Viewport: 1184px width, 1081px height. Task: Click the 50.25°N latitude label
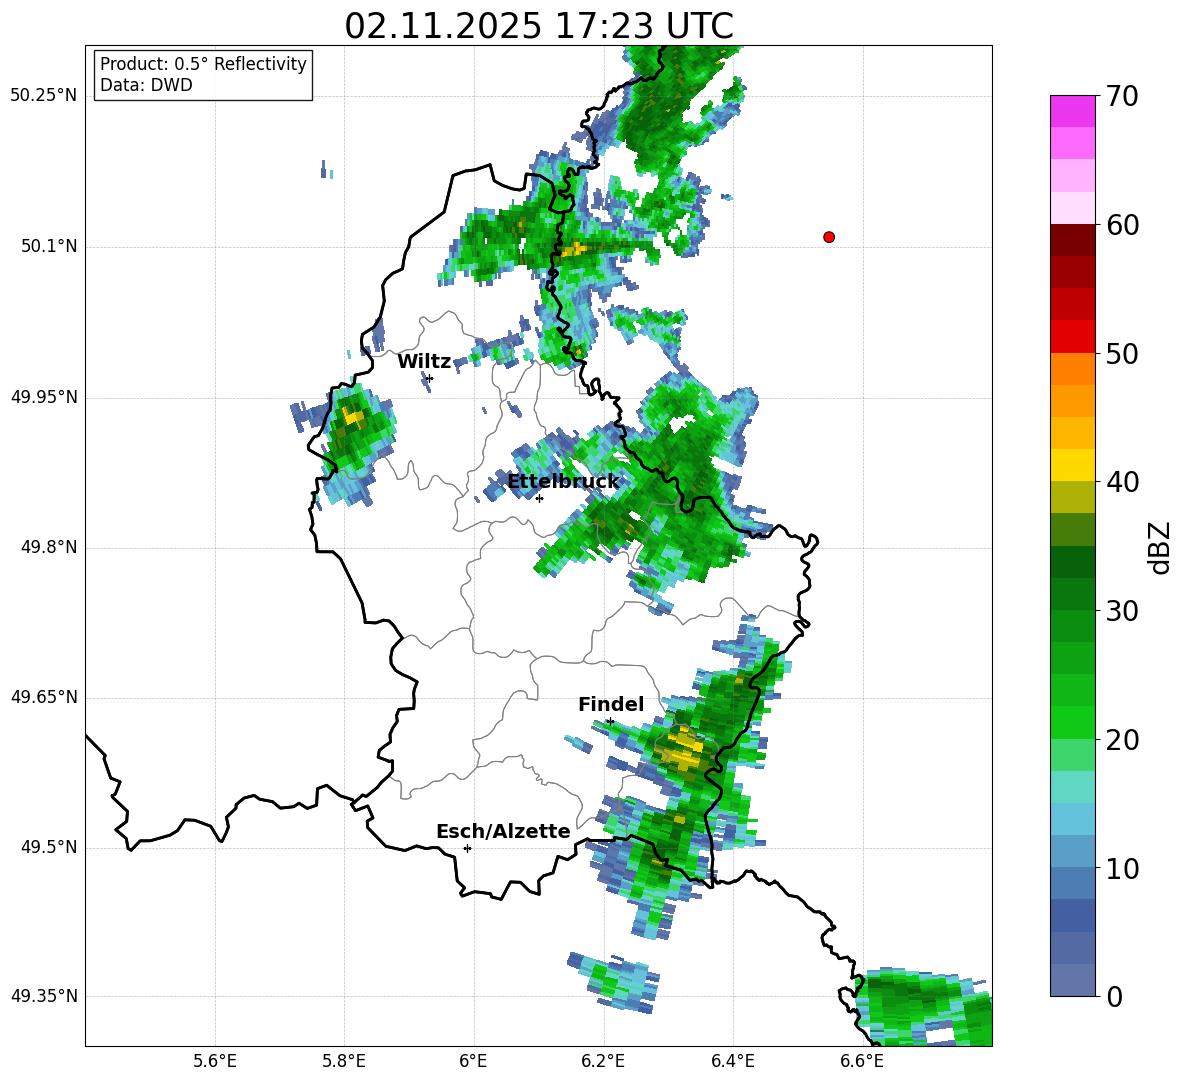pos(44,96)
